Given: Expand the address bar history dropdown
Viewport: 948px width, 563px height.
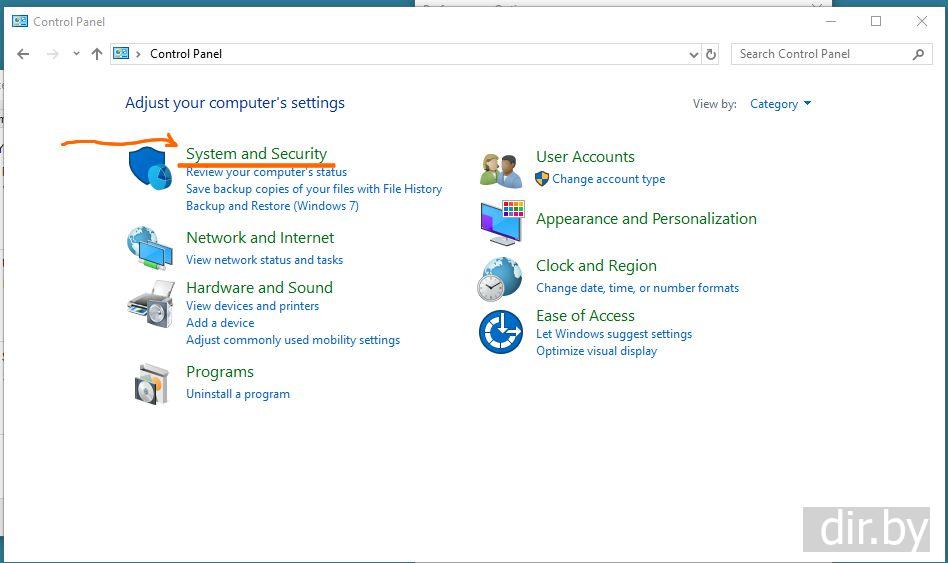Looking at the screenshot, I should [694, 54].
